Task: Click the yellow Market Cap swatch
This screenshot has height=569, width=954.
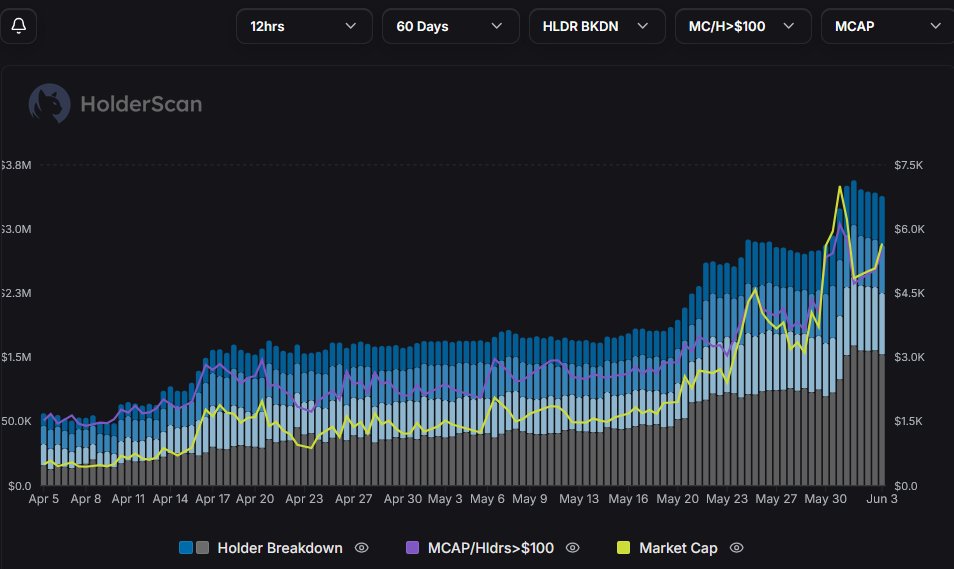Action: click(x=624, y=548)
